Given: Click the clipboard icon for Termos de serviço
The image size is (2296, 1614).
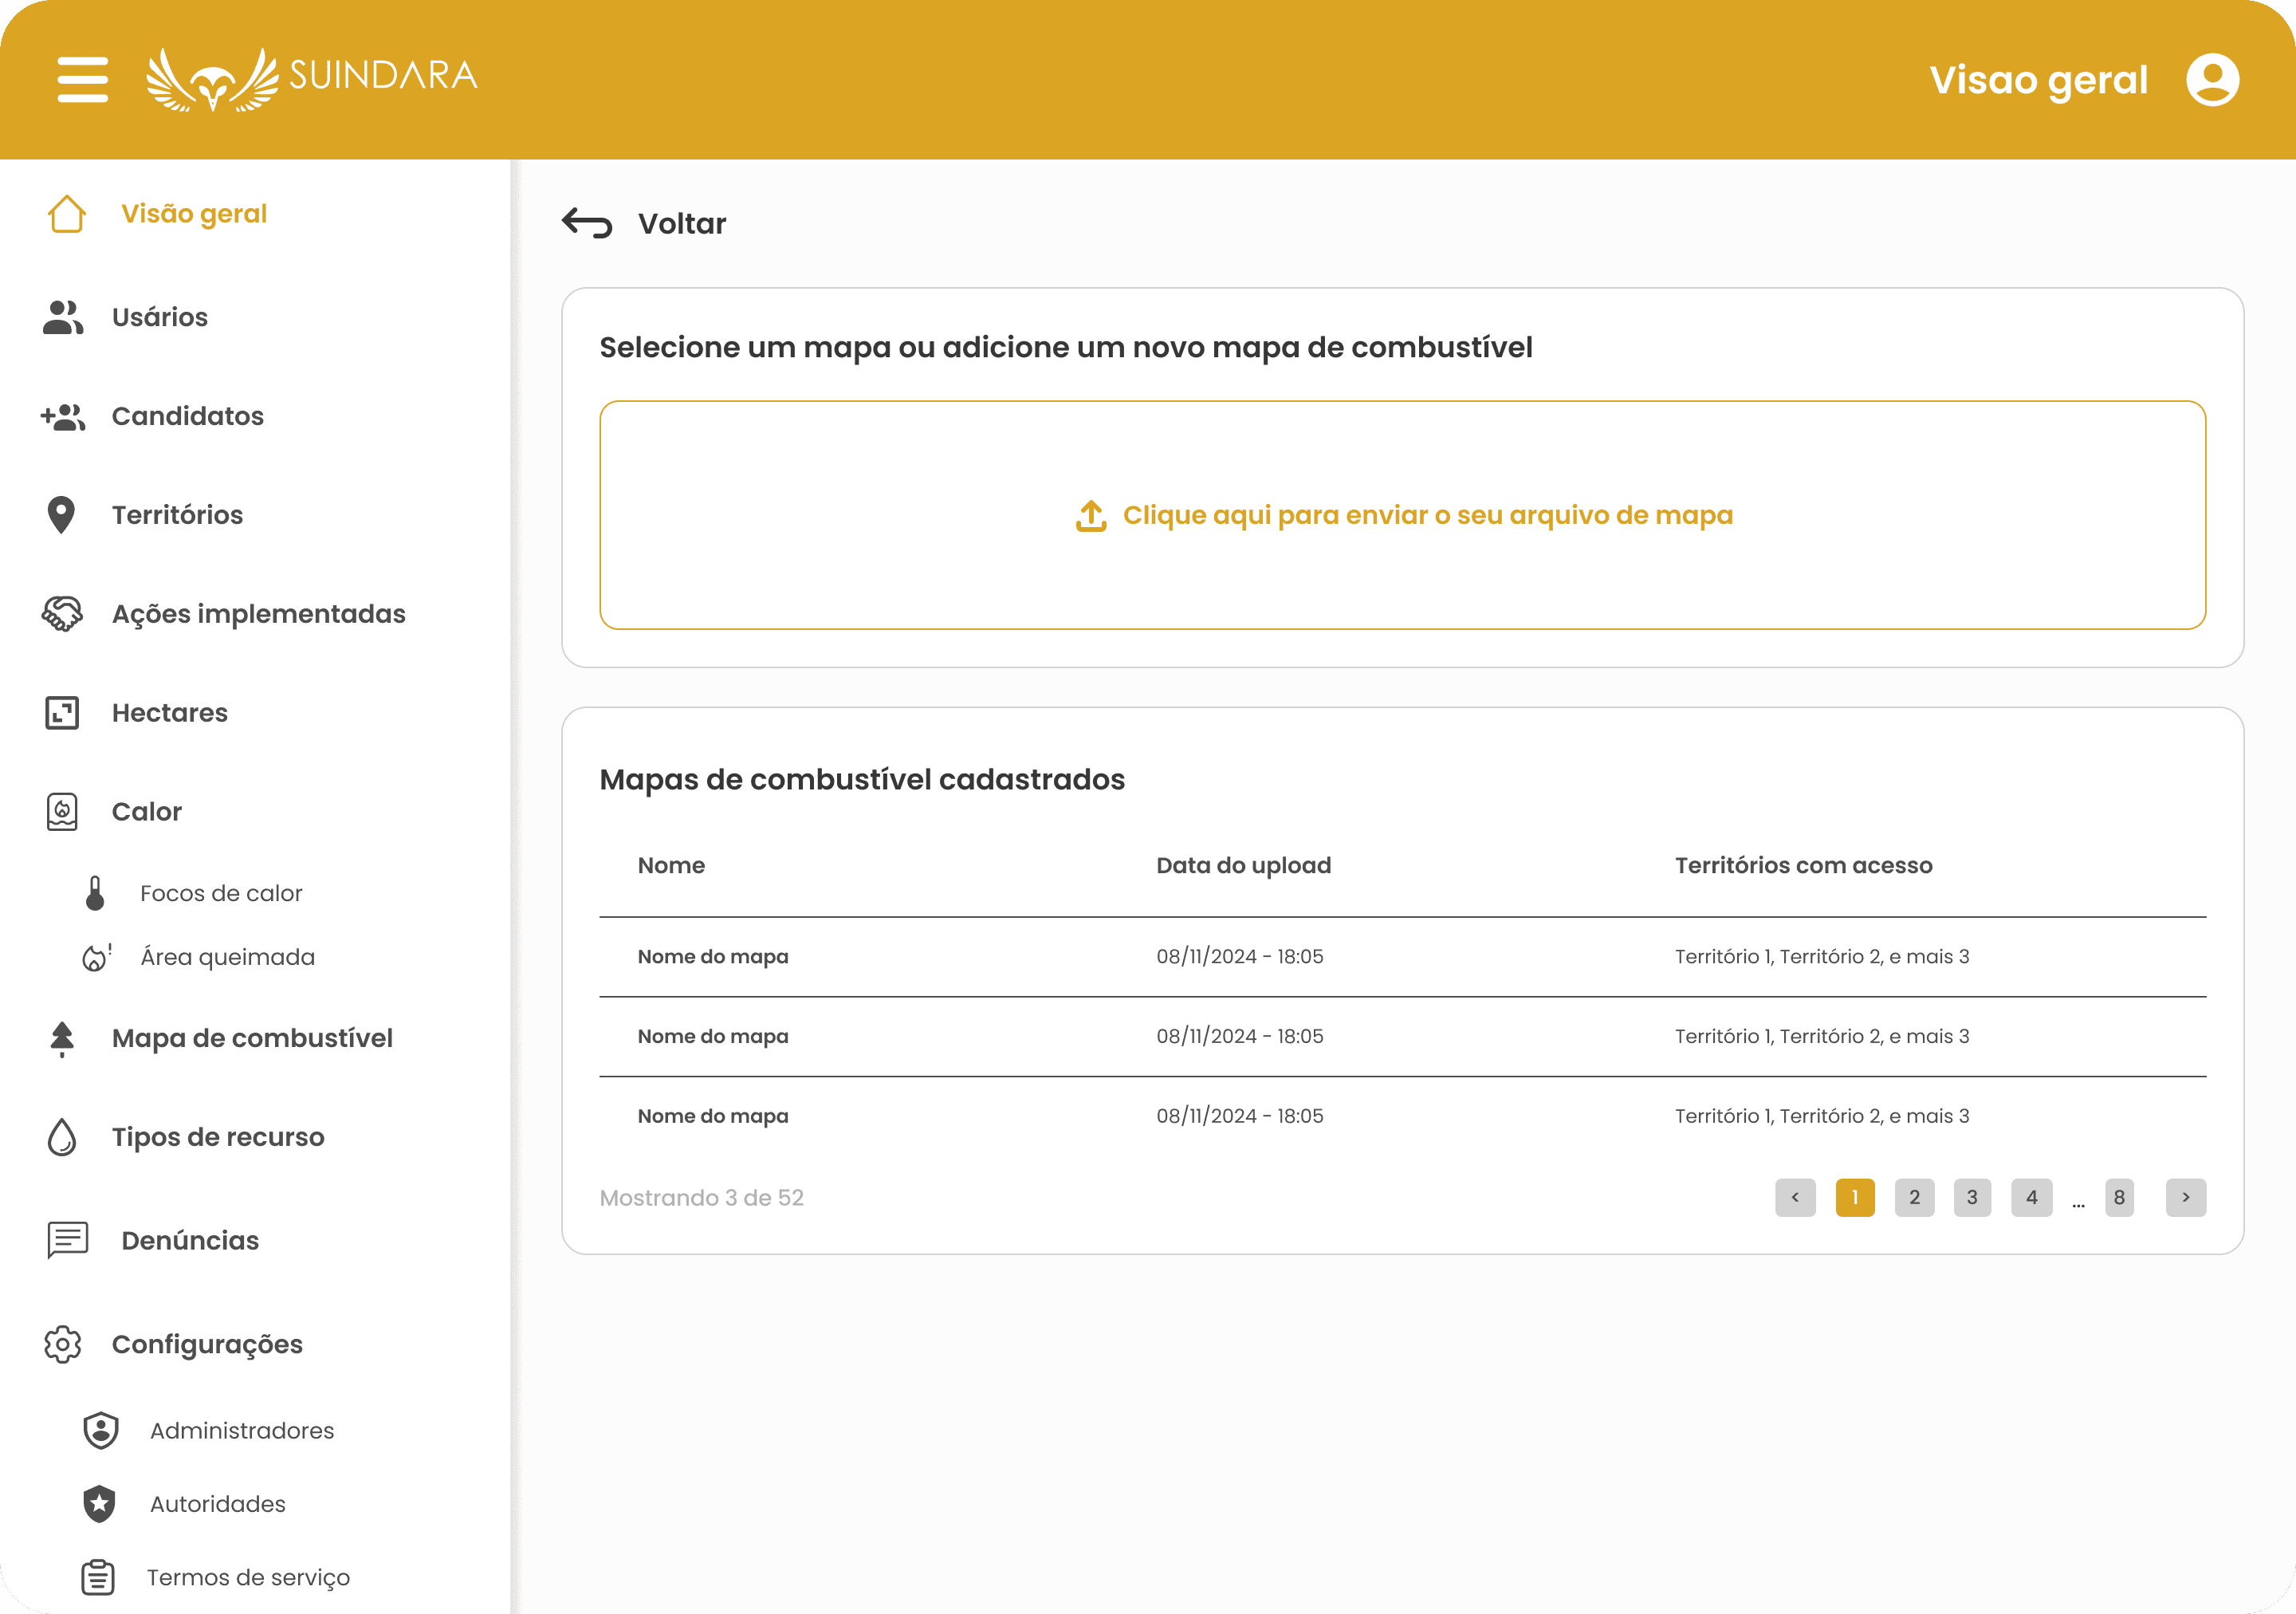Looking at the screenshot, I should (x=98, y=1578).
